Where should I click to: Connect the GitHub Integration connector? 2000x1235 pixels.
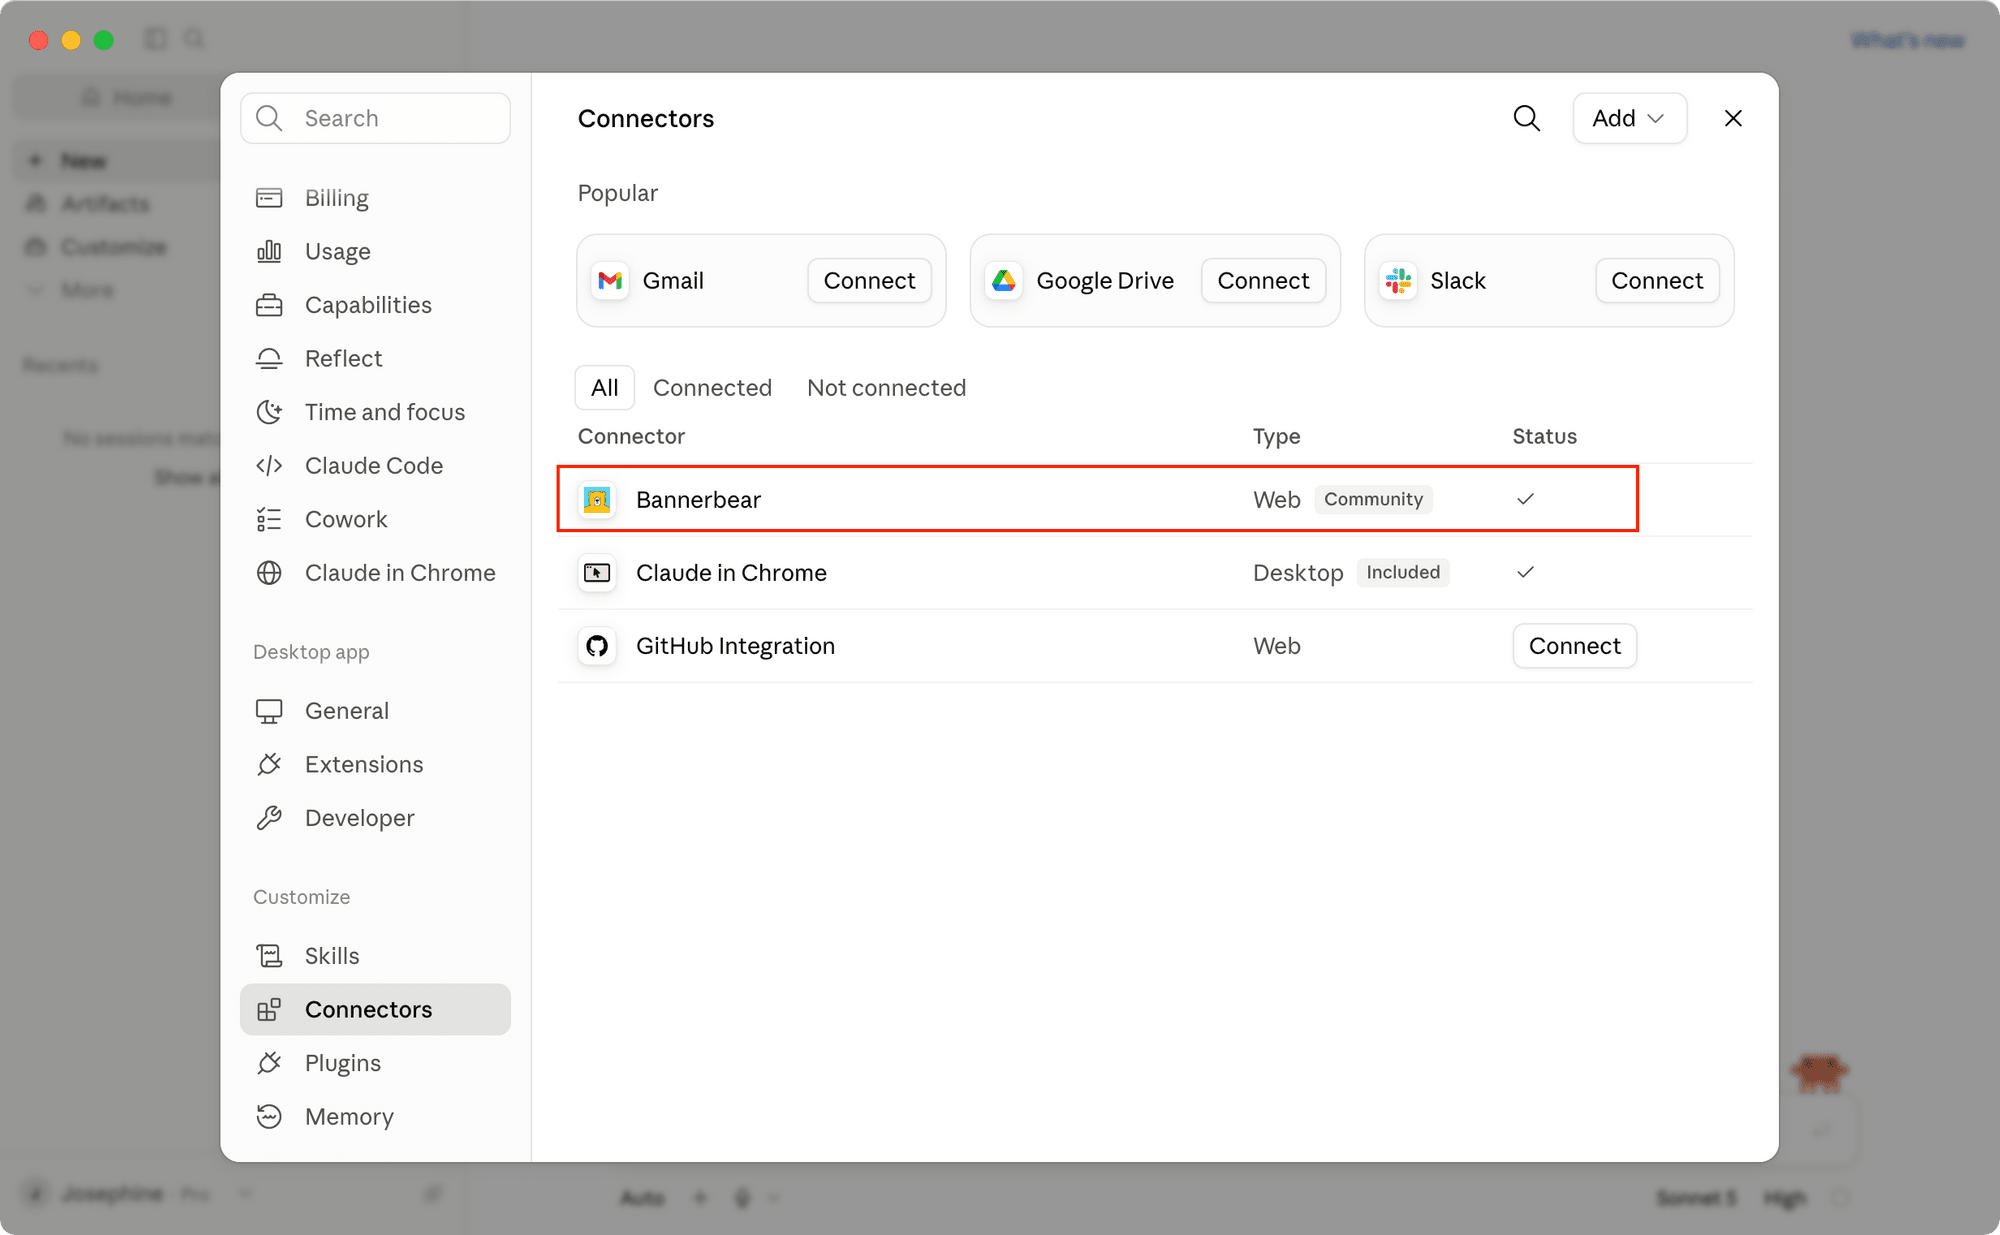click(x=1574, y=646)
